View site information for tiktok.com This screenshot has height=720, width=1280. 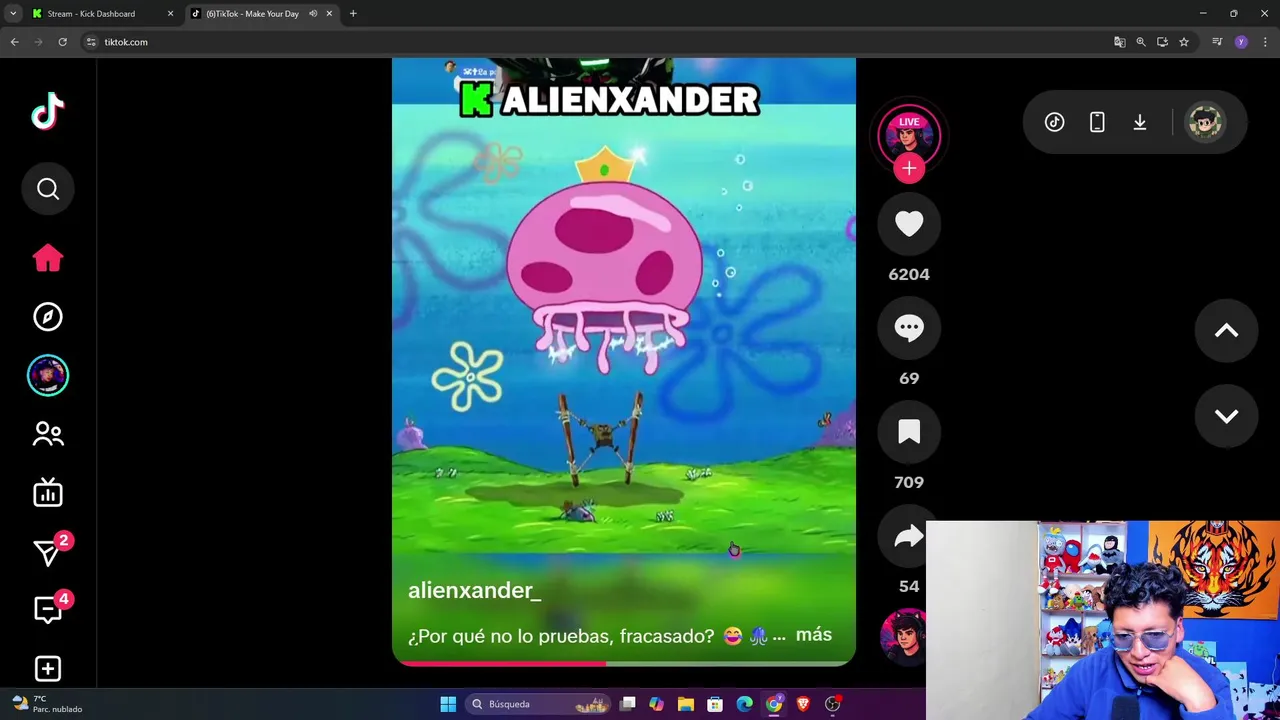click(91, 42)
